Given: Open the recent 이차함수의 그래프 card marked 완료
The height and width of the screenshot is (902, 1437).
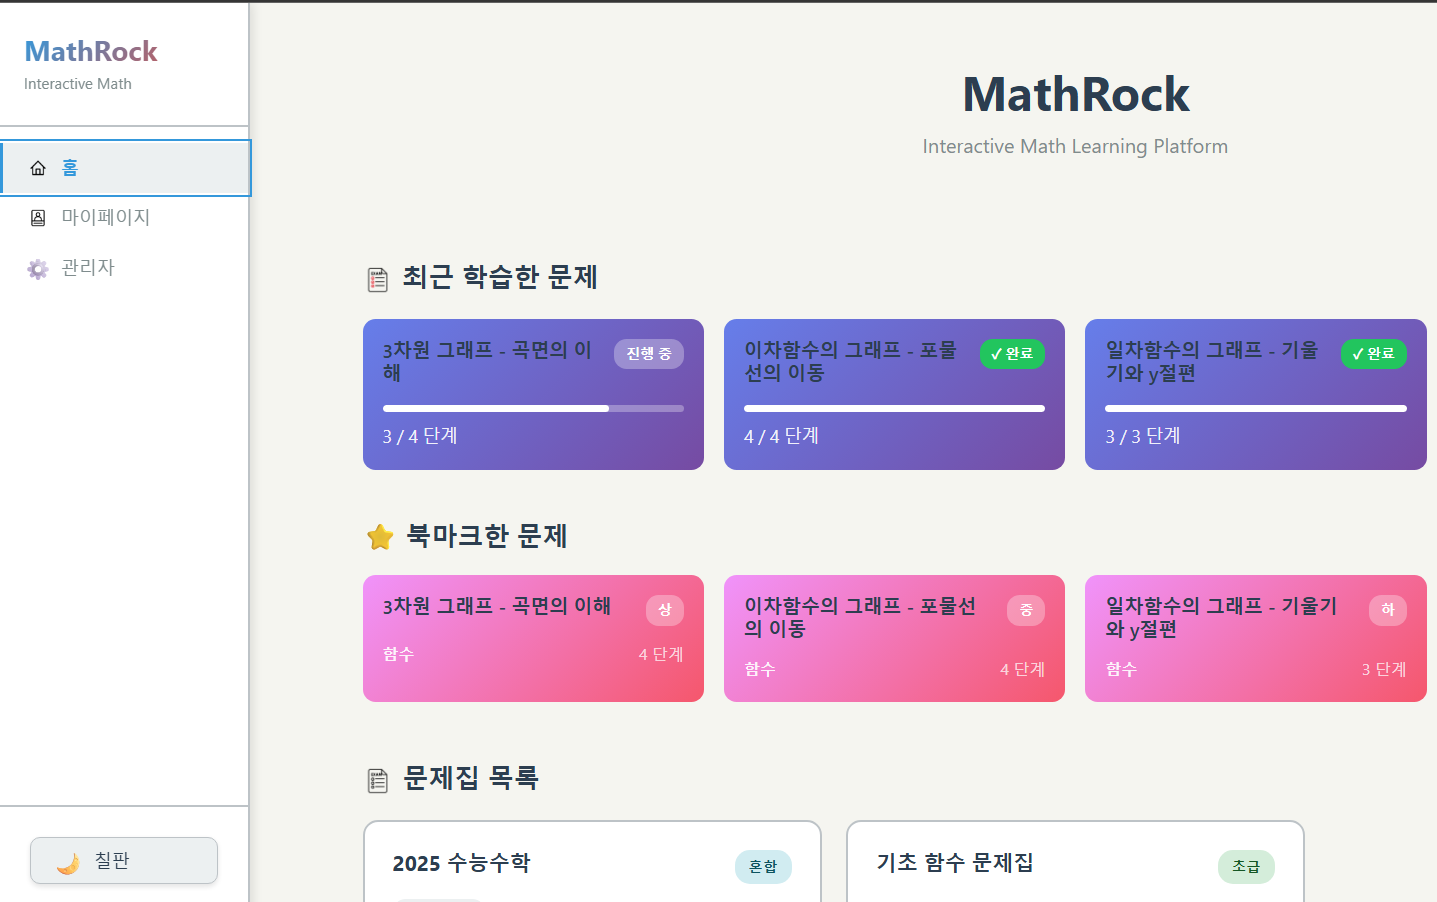Looking at the screenshot, I should point(894,394).
